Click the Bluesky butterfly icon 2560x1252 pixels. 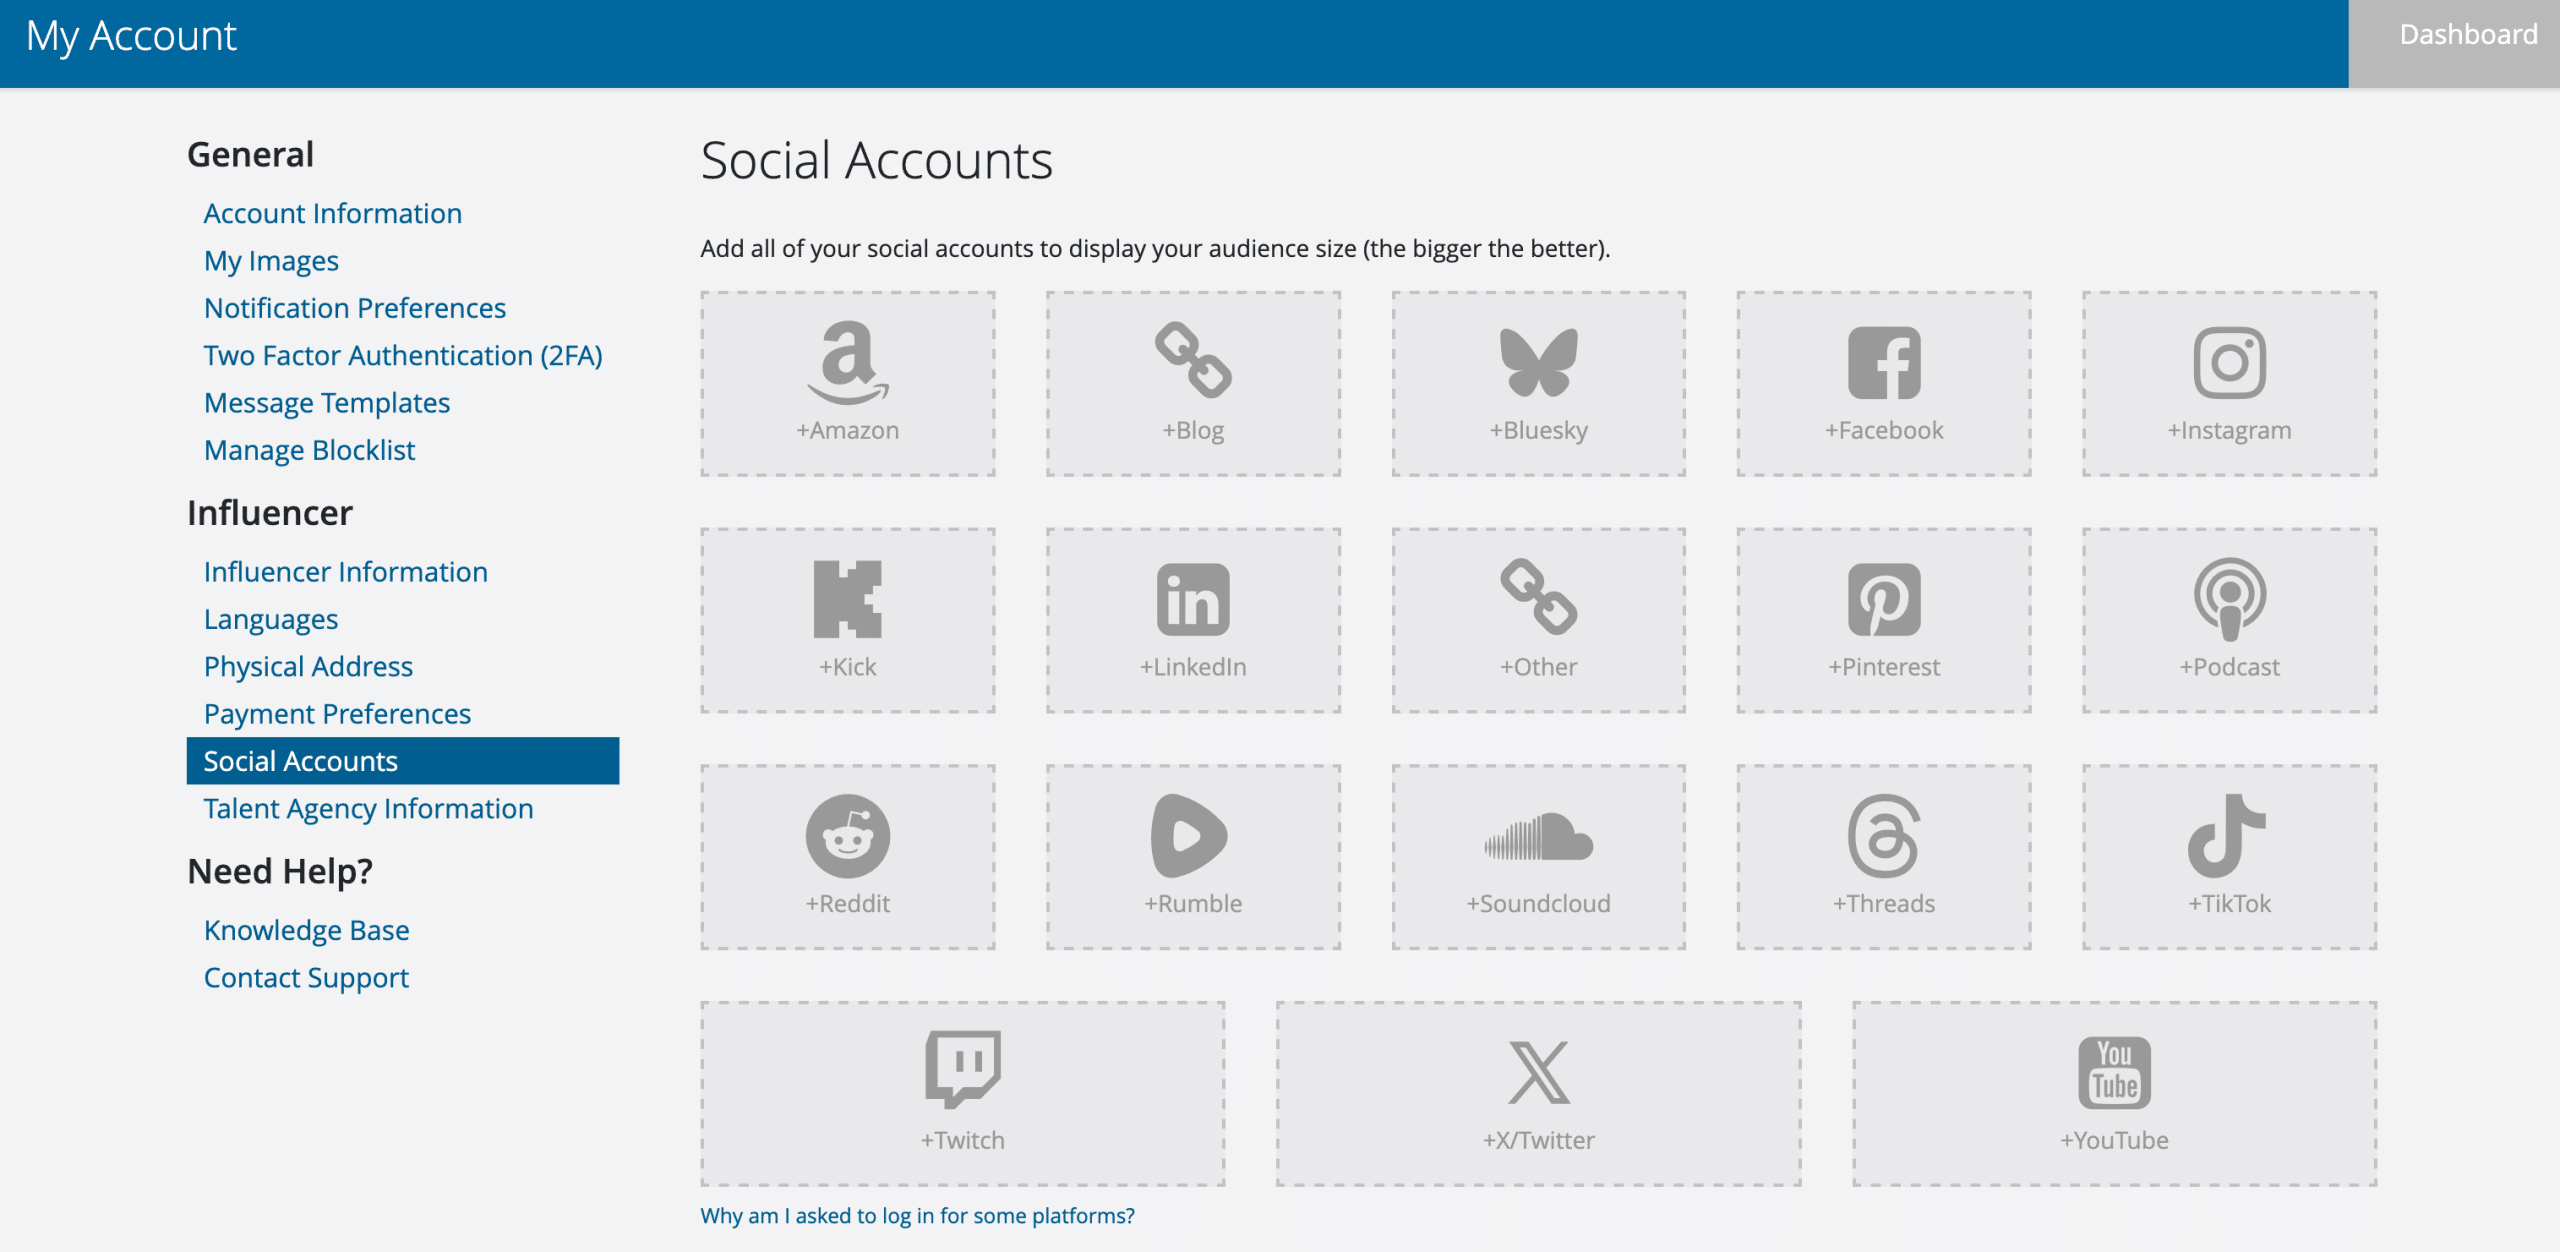[1538, 362]
